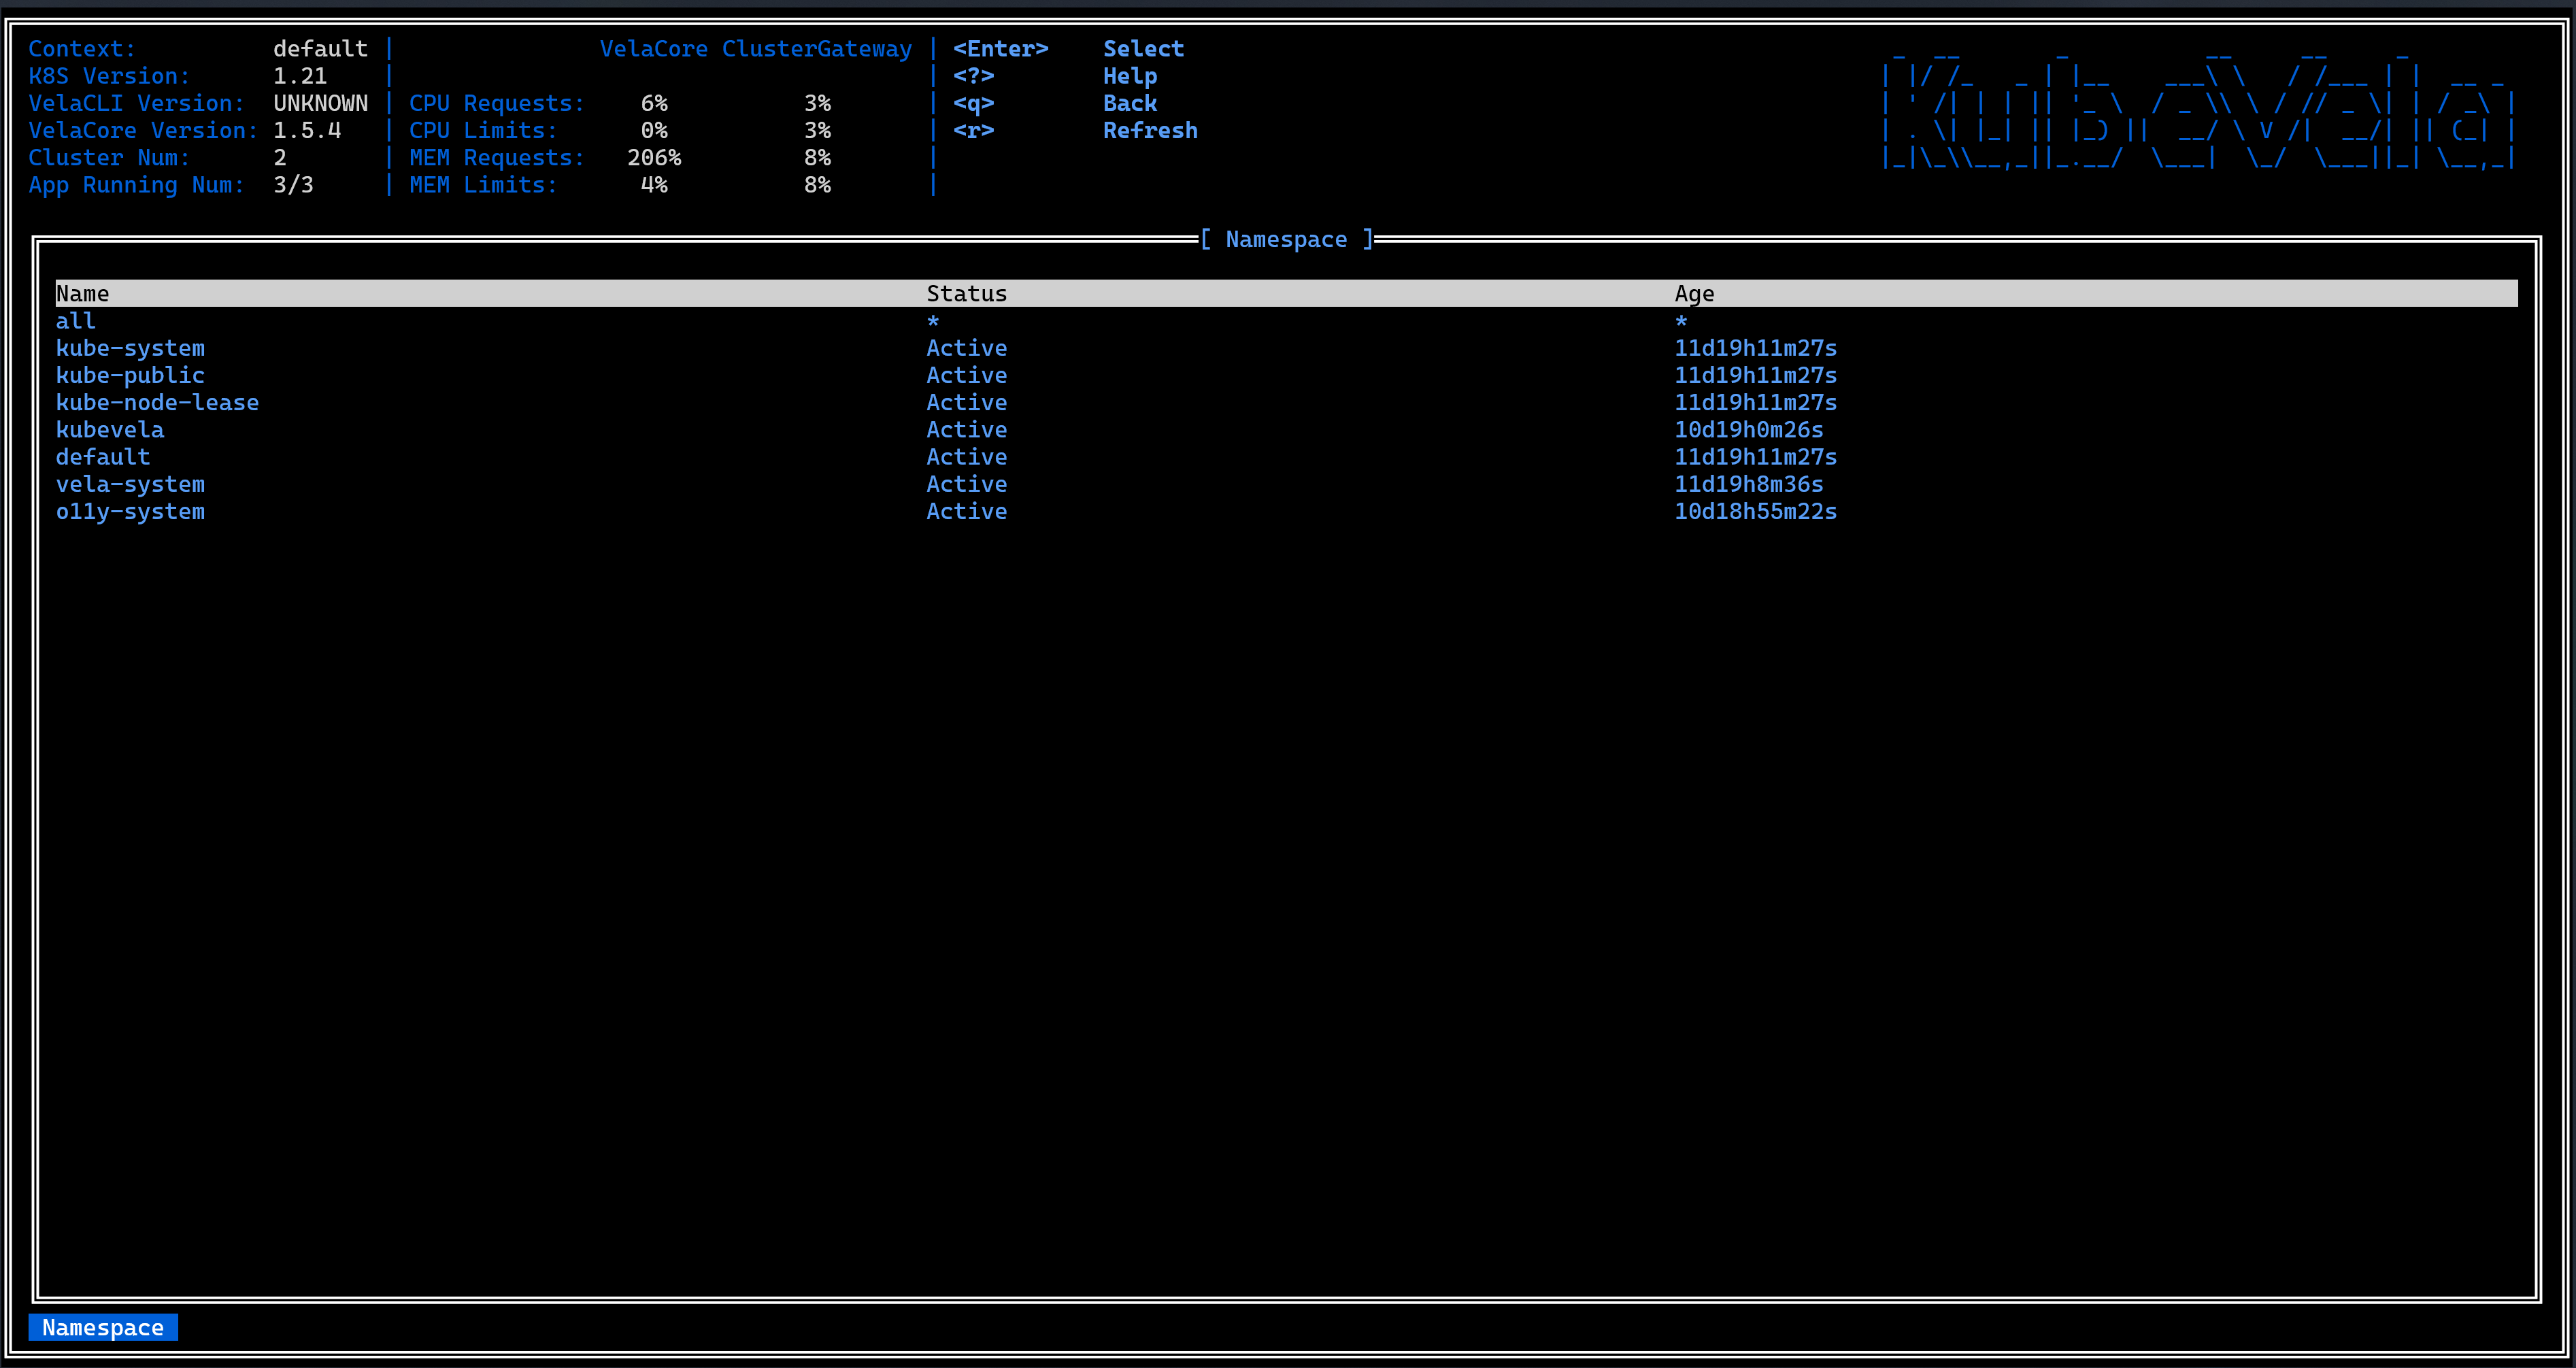The image size is (2576, 1368).
Task: Click the CPU Requests 6% value
Action: pyautogui.click(x=654, y=103)
